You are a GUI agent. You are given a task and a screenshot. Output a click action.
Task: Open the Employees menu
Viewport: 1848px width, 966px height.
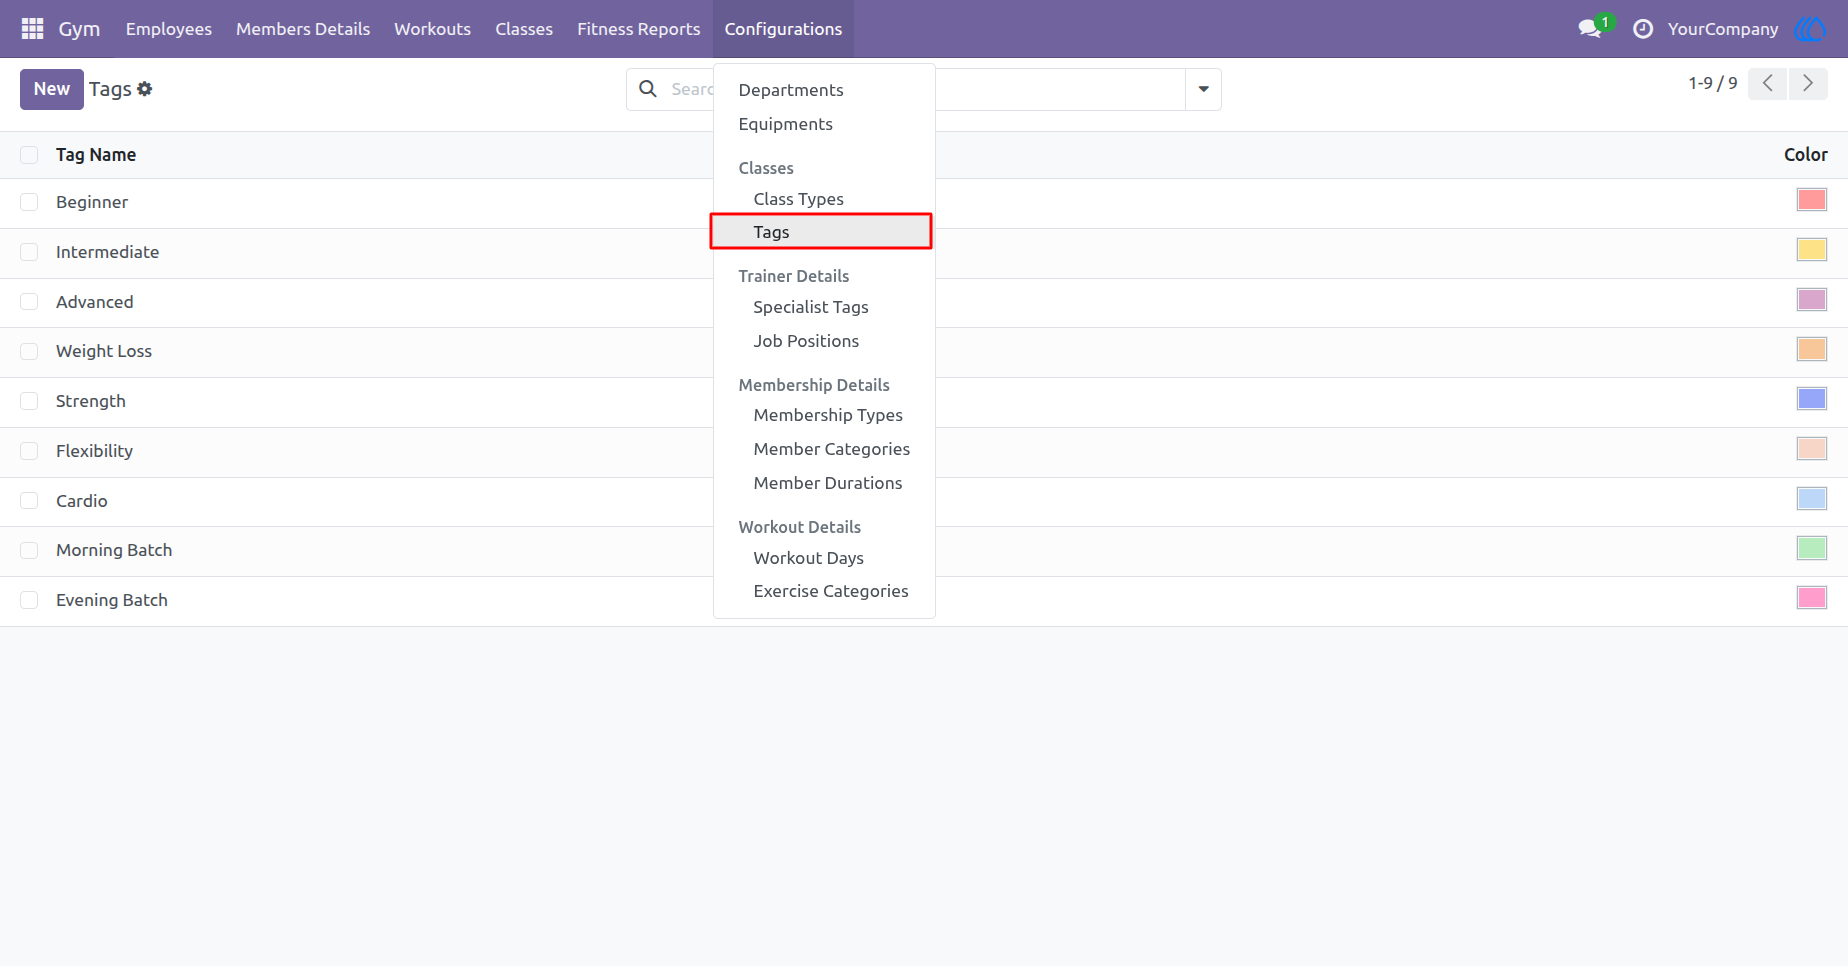169,29
